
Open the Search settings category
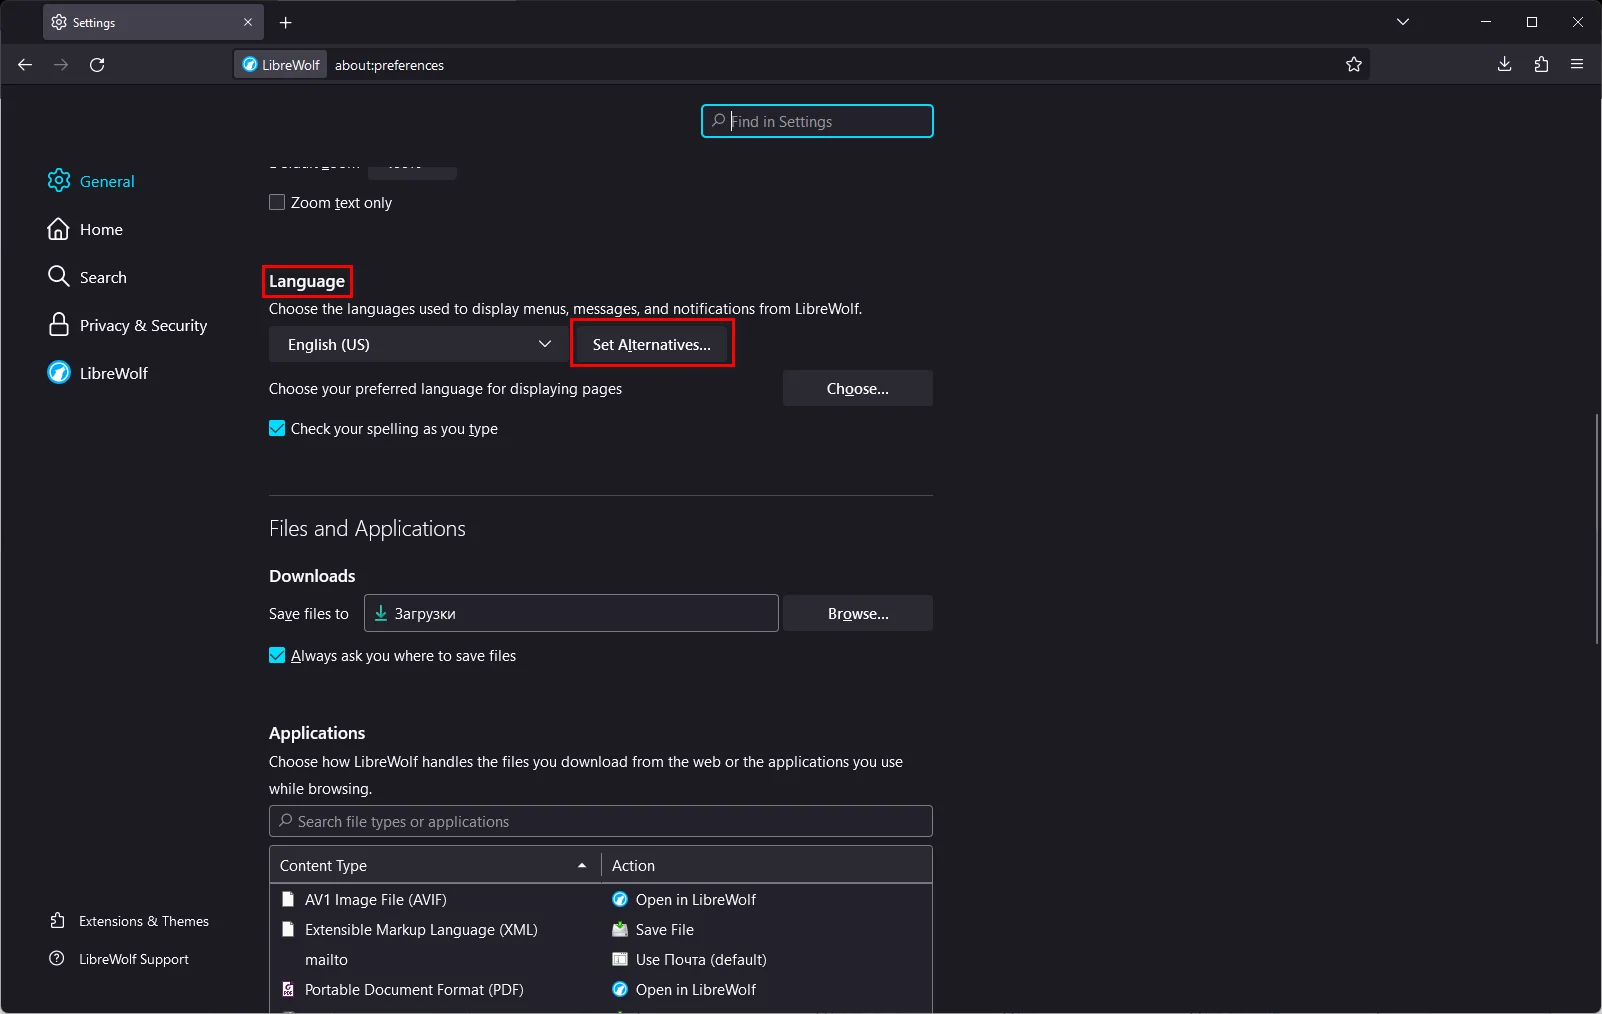[103, 278]
